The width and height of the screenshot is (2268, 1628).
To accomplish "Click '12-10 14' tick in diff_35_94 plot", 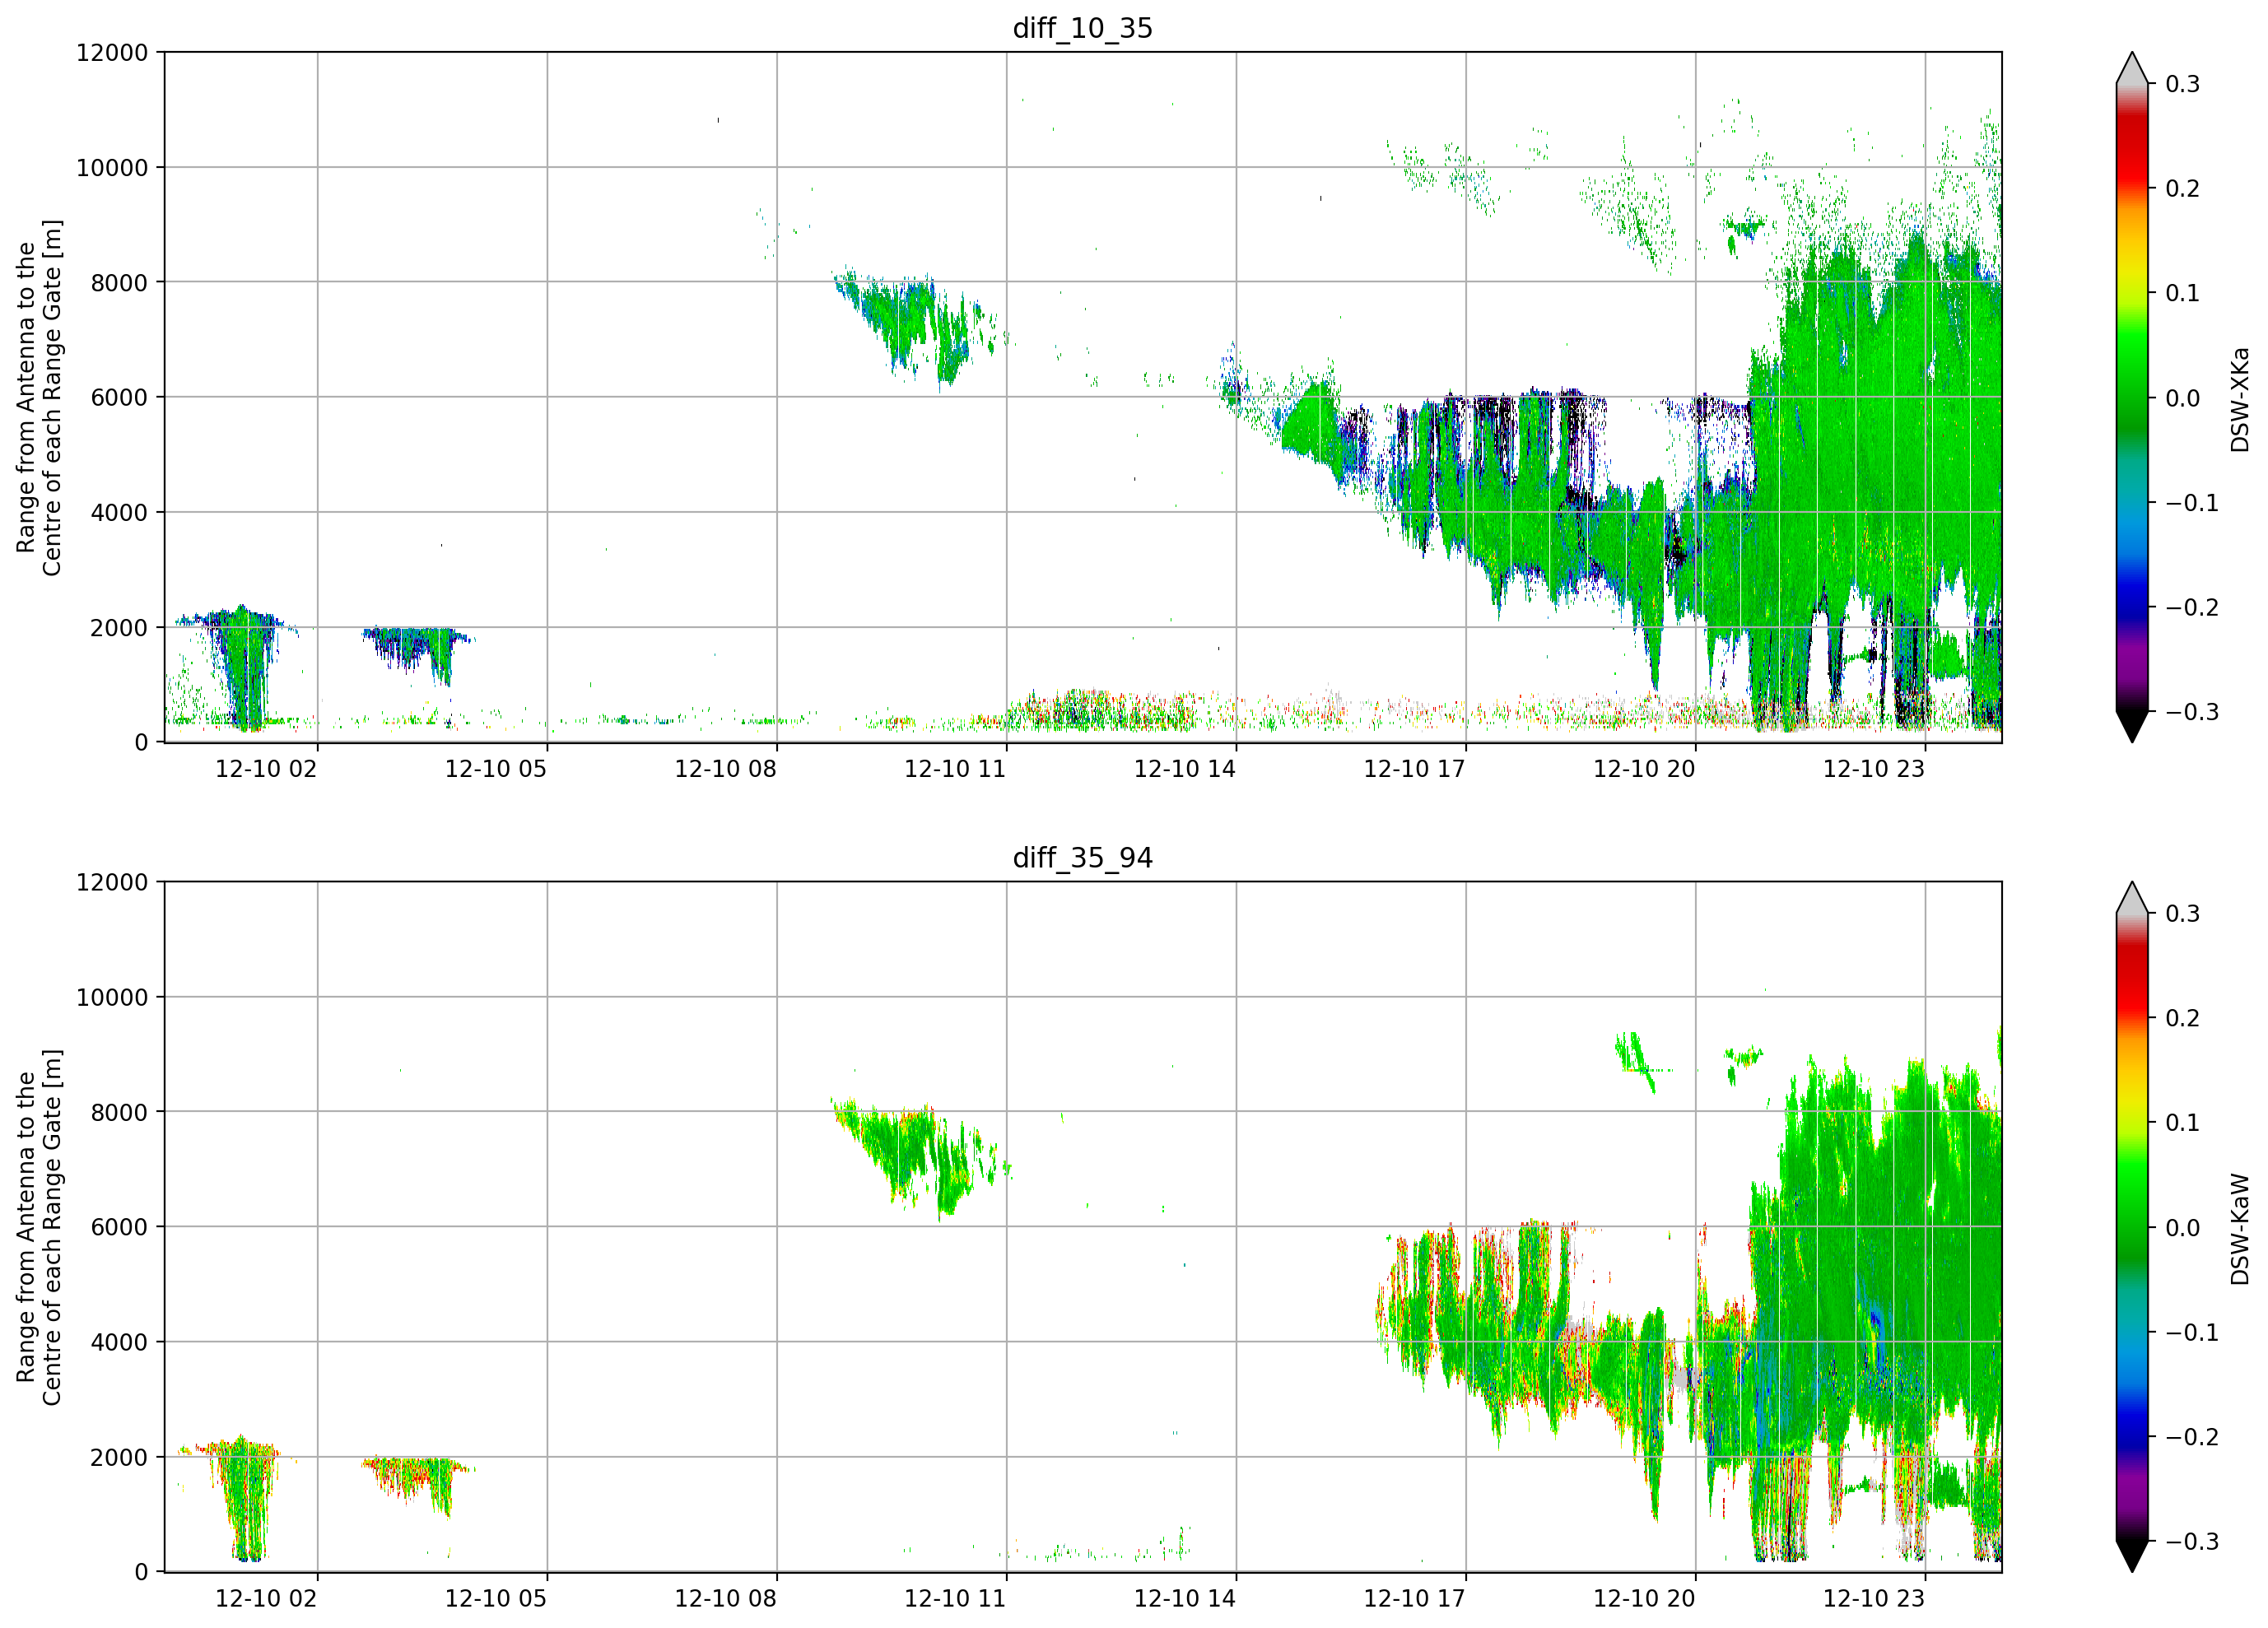I will pyautogui.click(x=1185, y=1598).
